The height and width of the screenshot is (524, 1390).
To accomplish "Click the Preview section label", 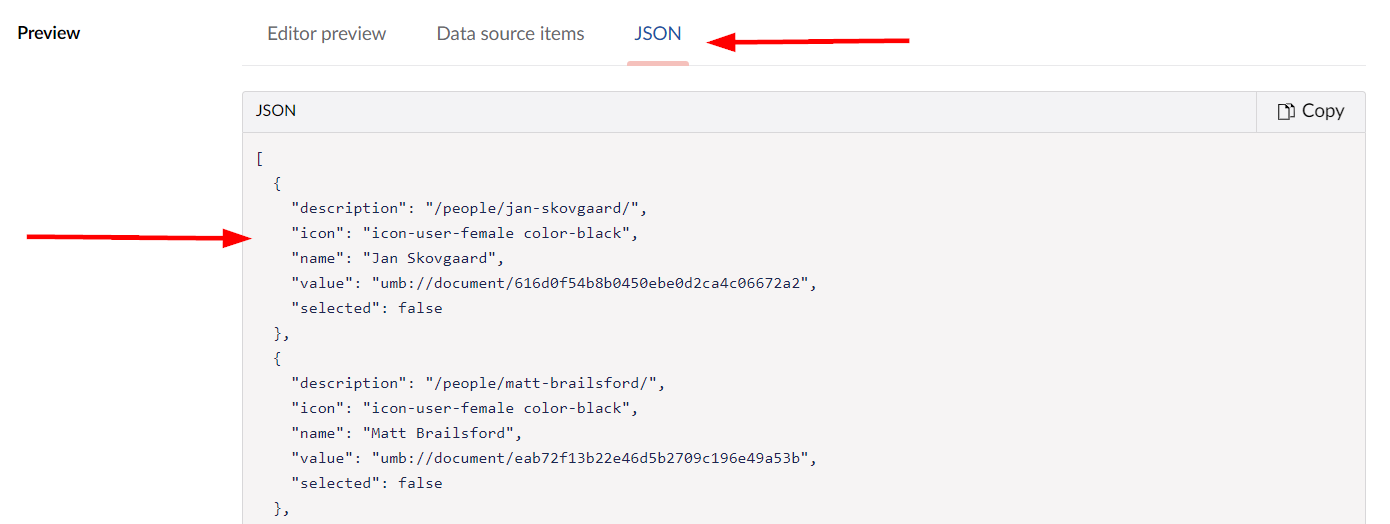I will (x=49, y=33).
